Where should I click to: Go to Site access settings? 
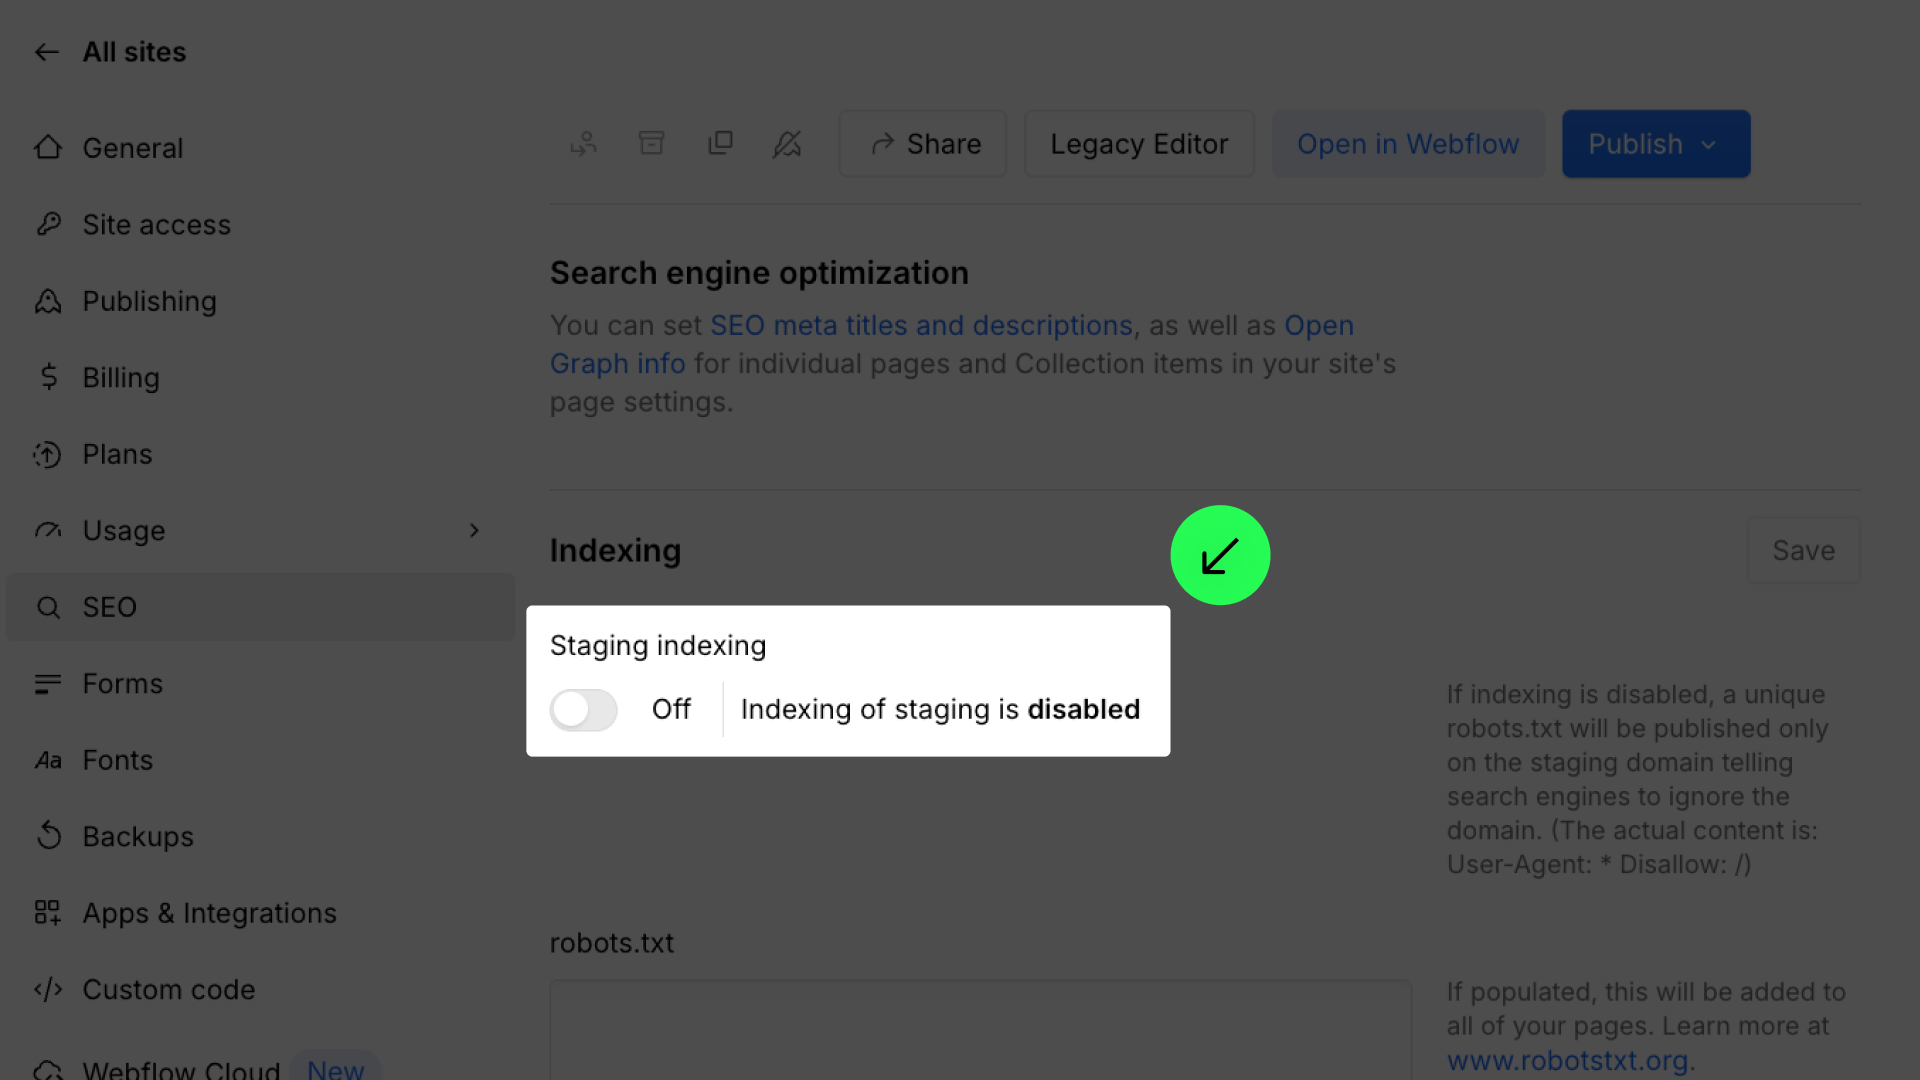156,225
